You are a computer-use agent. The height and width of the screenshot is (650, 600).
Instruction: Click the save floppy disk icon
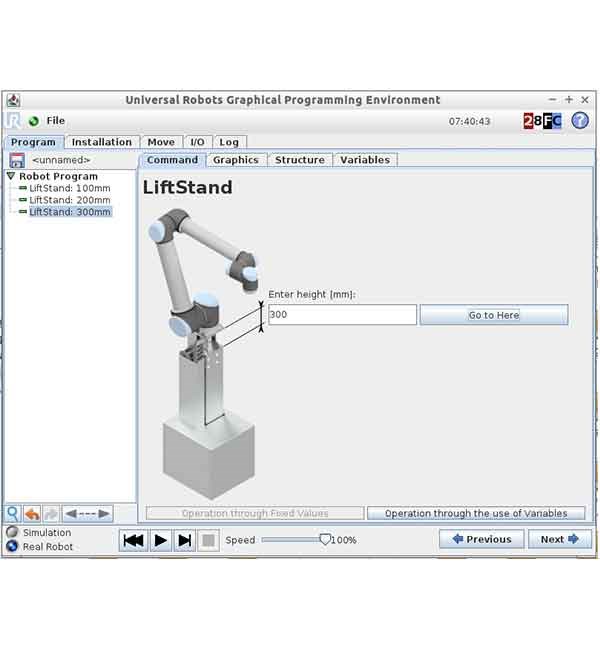click(x=17, y=160)
